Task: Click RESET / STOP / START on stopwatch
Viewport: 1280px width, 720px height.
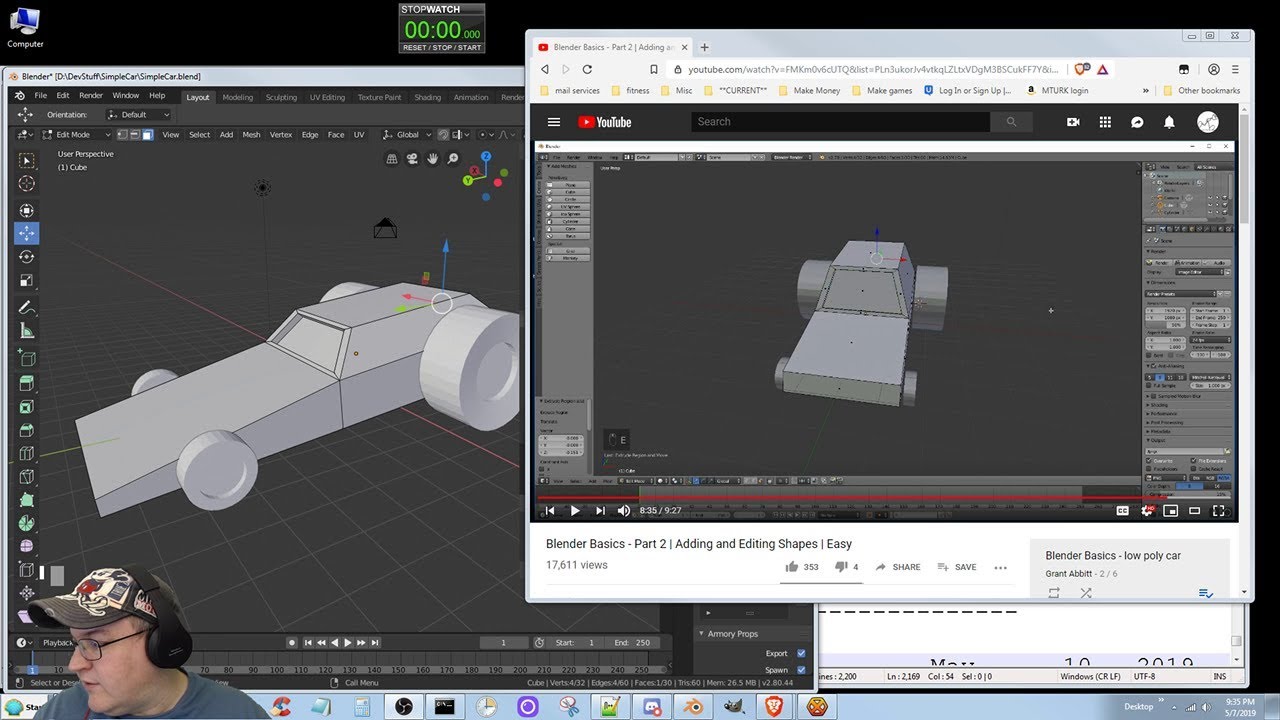Action: point(441,47)
